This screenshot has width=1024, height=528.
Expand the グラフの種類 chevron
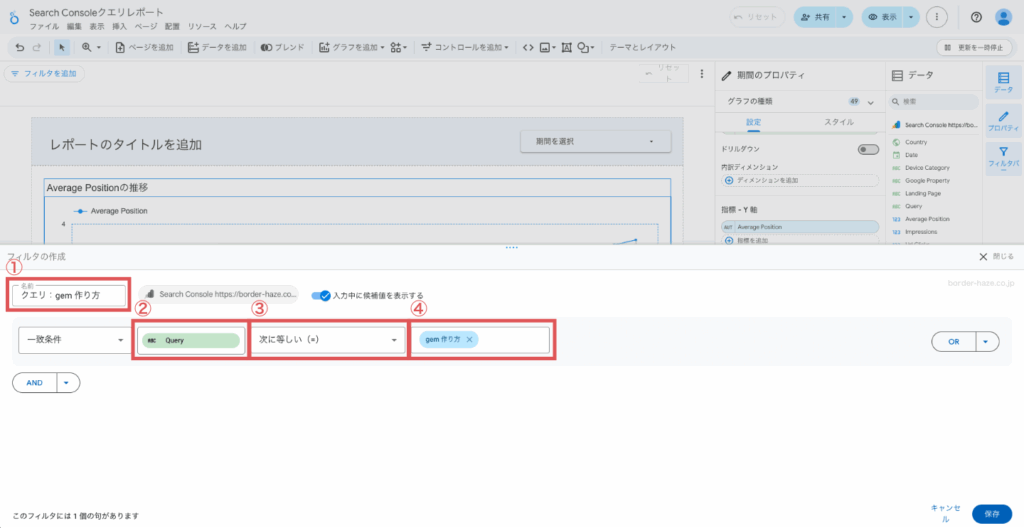click(x=871, y=103)
